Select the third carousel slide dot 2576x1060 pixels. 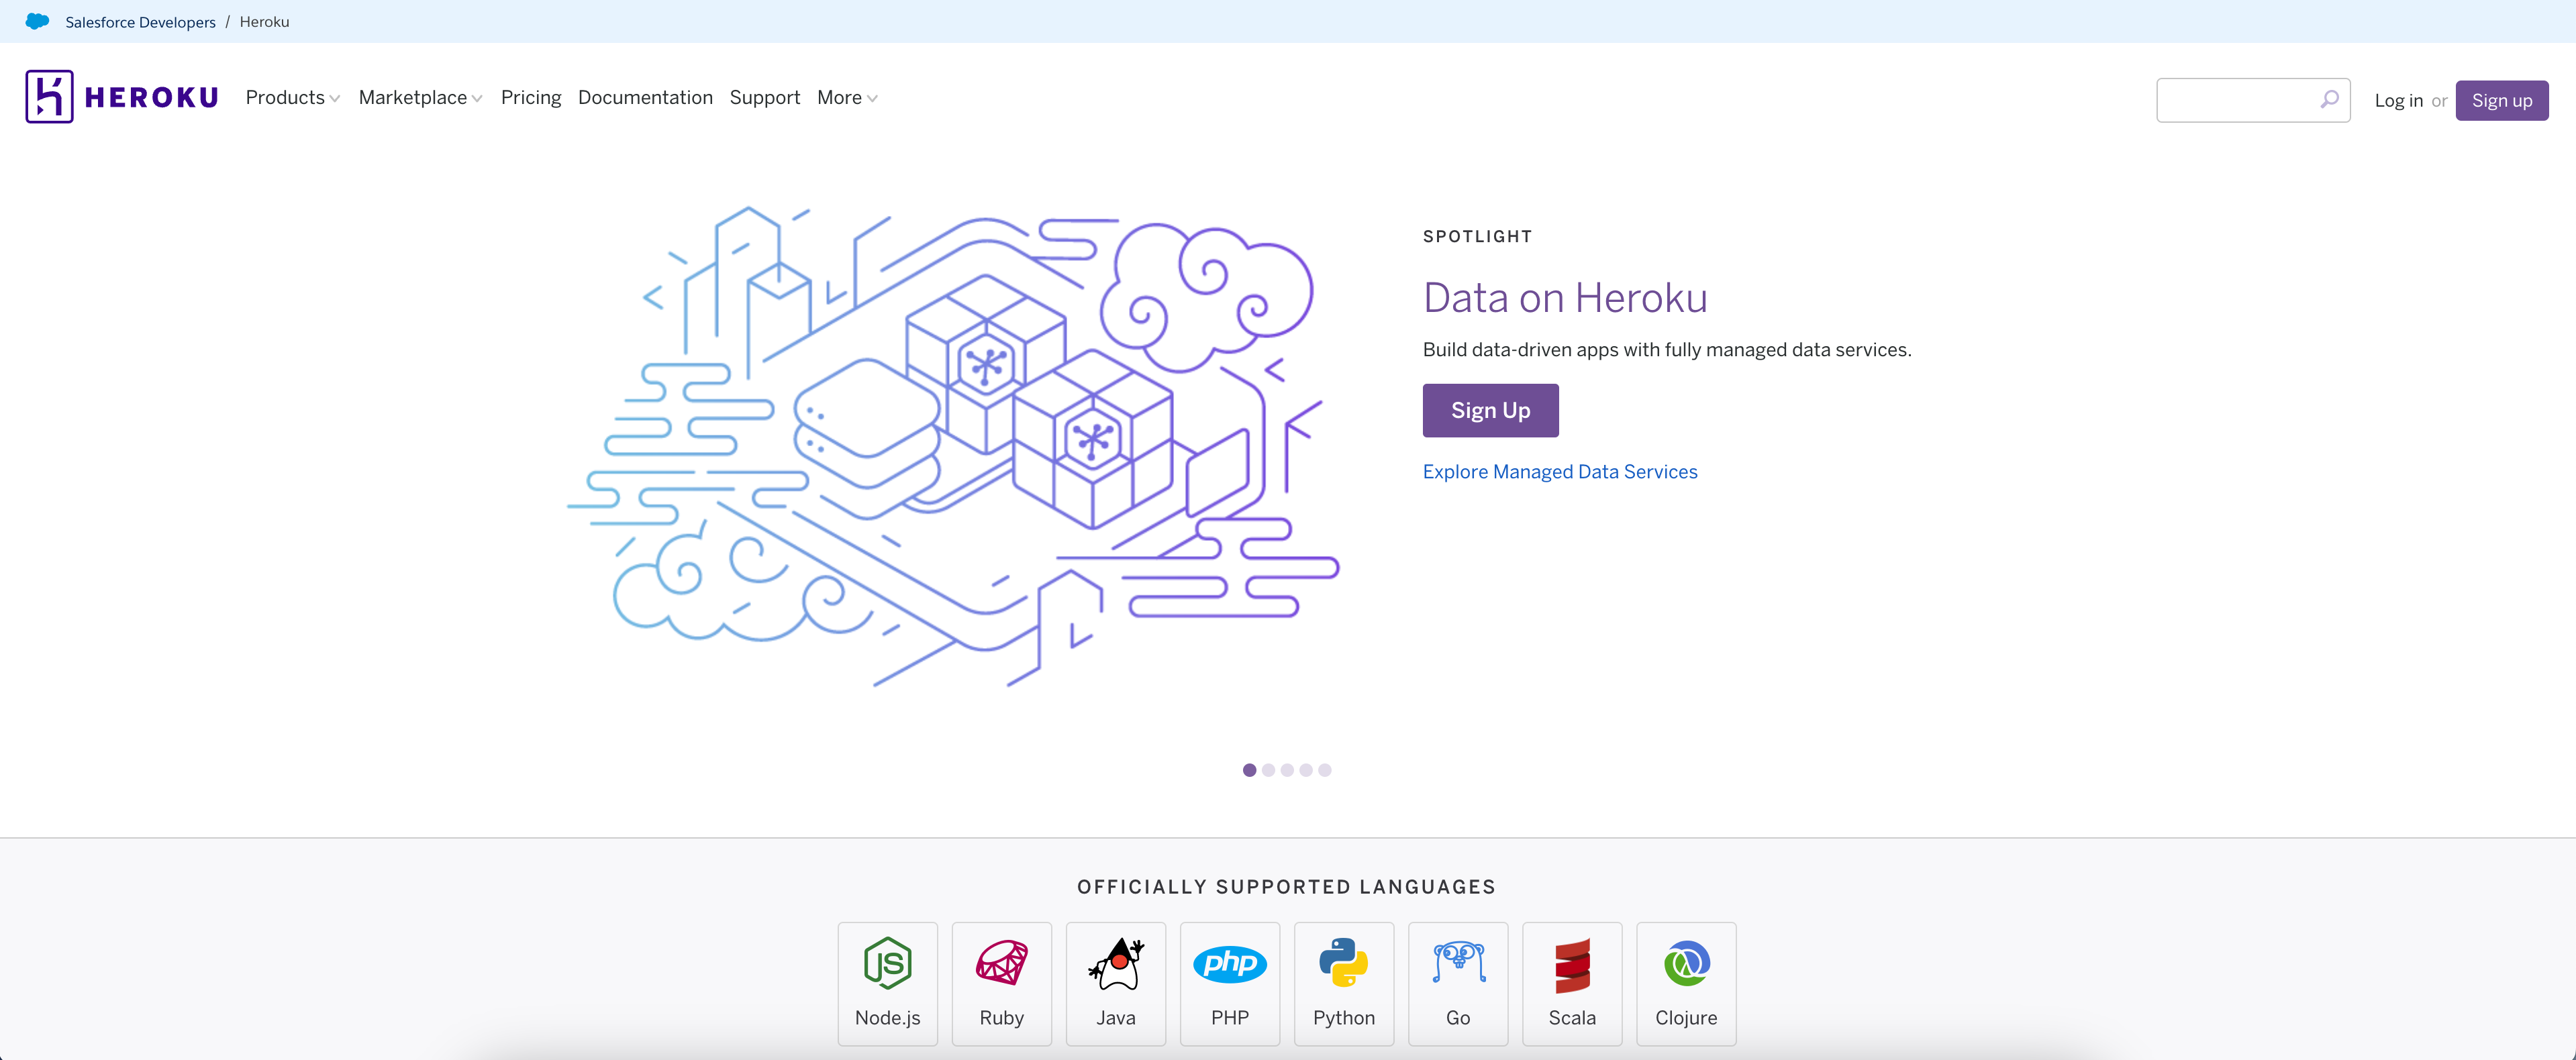pos(1287,770)
